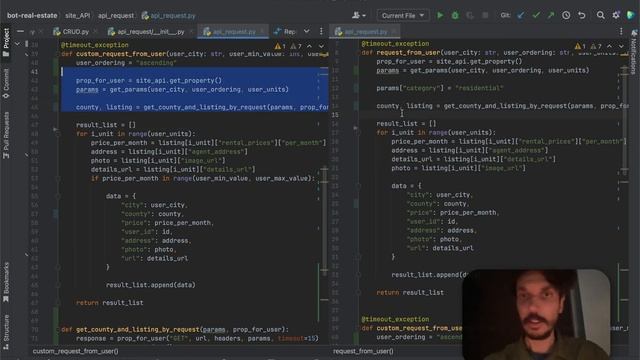Image resolution: width=640 pixels, height=360 pixels.
Task: Click api_request folder breadcrumb
Action: 116,16
